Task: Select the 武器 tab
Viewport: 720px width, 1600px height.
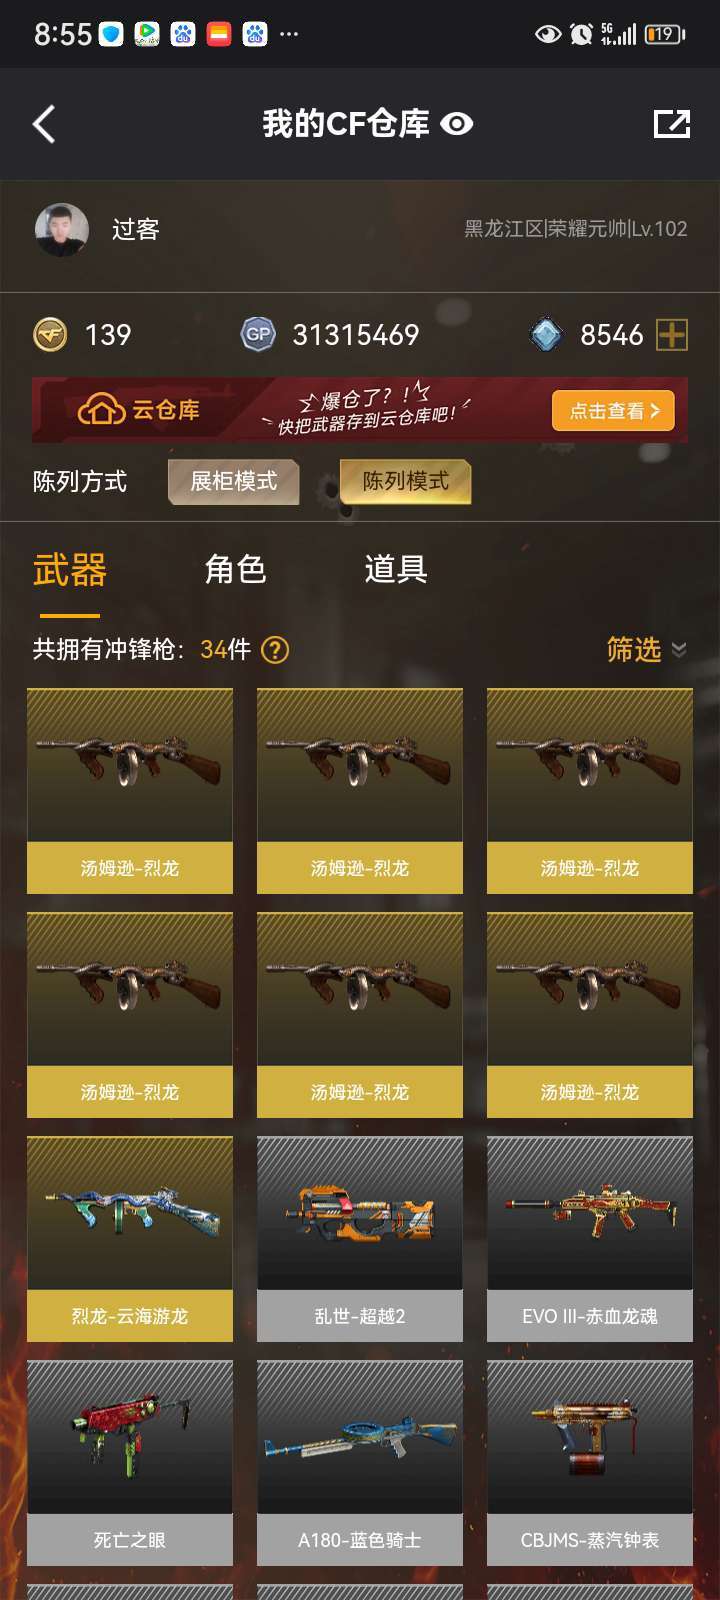Action: tap(70, 570)
